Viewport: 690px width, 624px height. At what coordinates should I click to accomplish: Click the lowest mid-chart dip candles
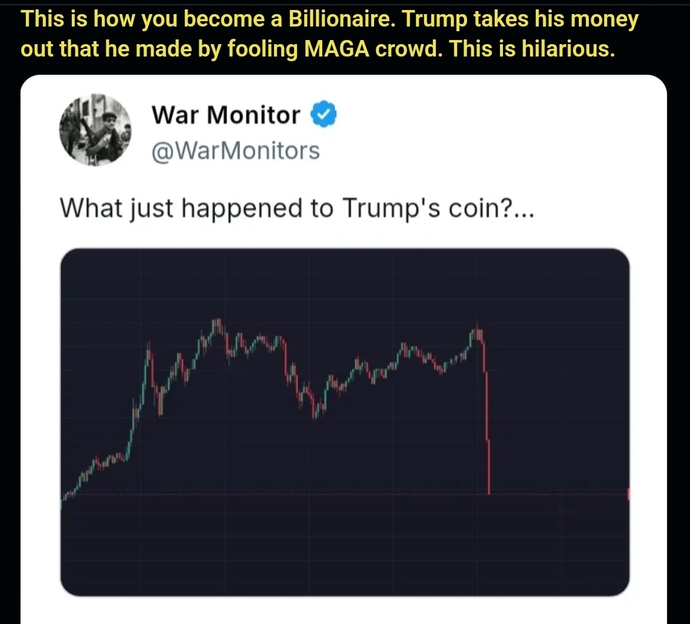pyautogui.click(x=316, y=409)
